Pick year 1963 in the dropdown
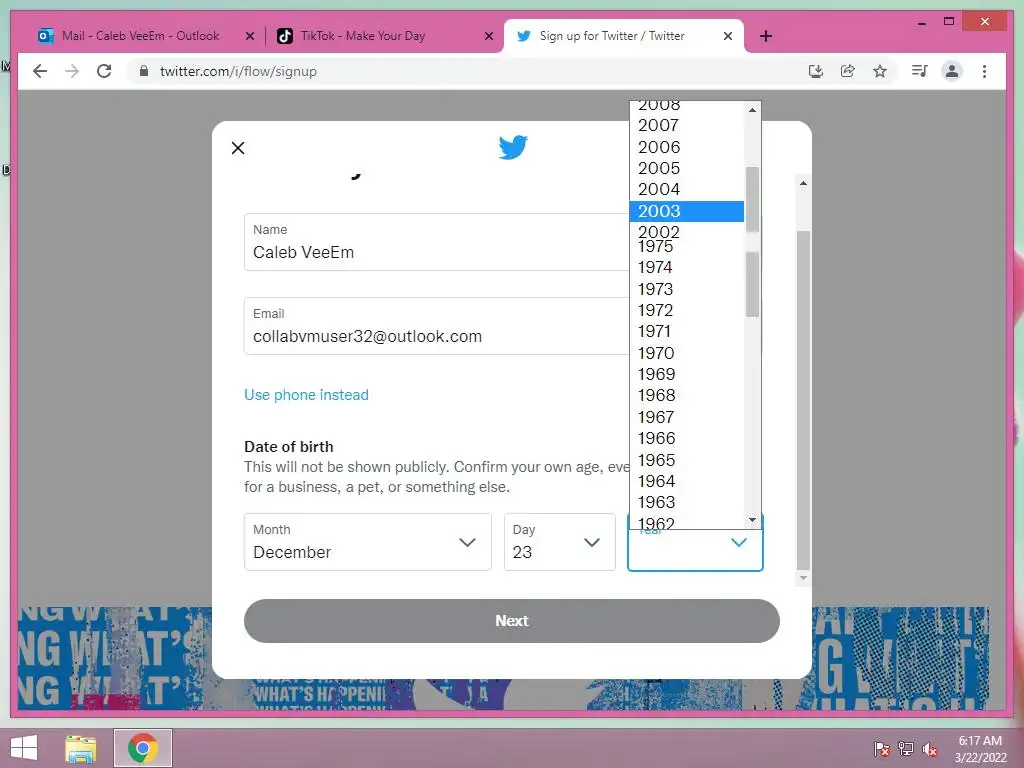 [x=687, y=502]
